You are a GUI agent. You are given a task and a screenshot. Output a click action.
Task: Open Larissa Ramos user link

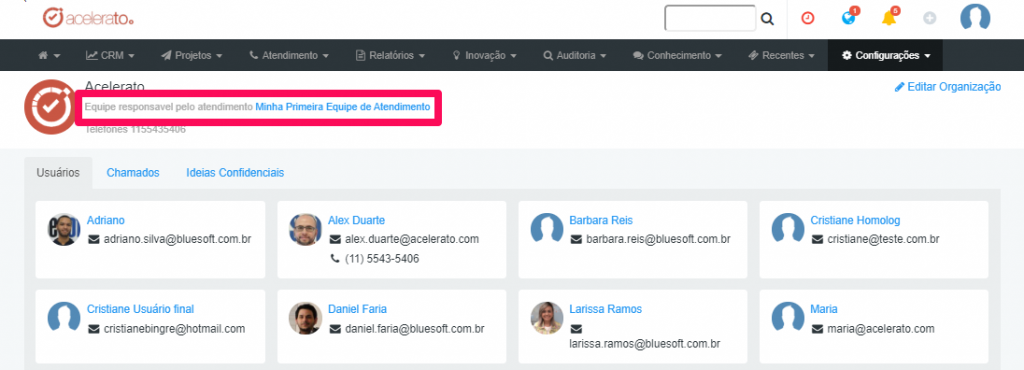[605, 309]
